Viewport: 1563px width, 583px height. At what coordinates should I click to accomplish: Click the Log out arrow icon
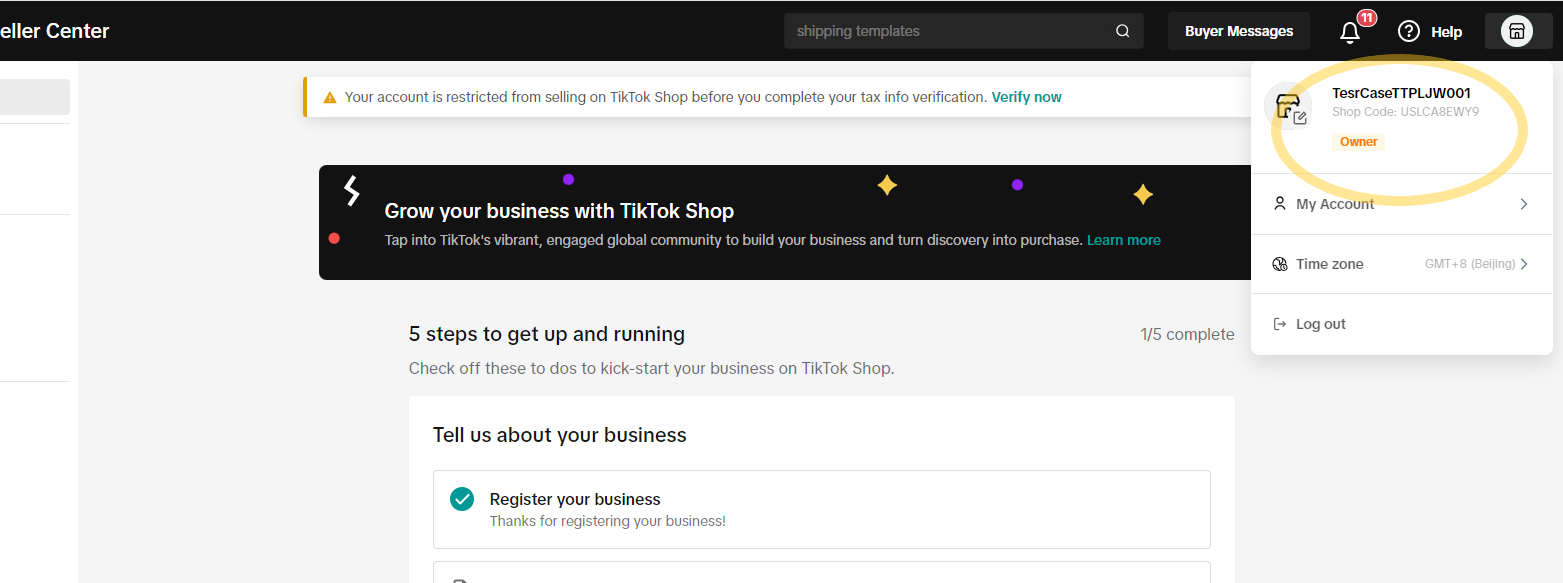(1279, 324)
